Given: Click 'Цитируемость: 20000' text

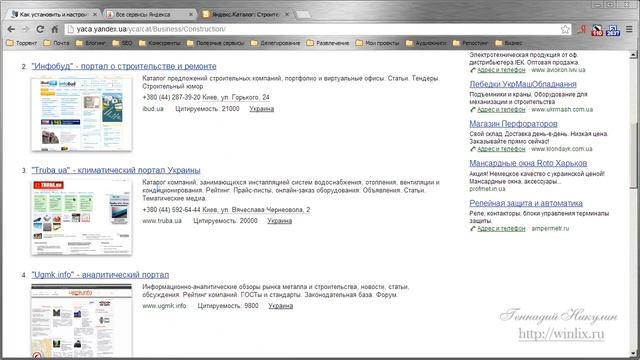Looking at the screenshot, I should [x=225, y=221].
